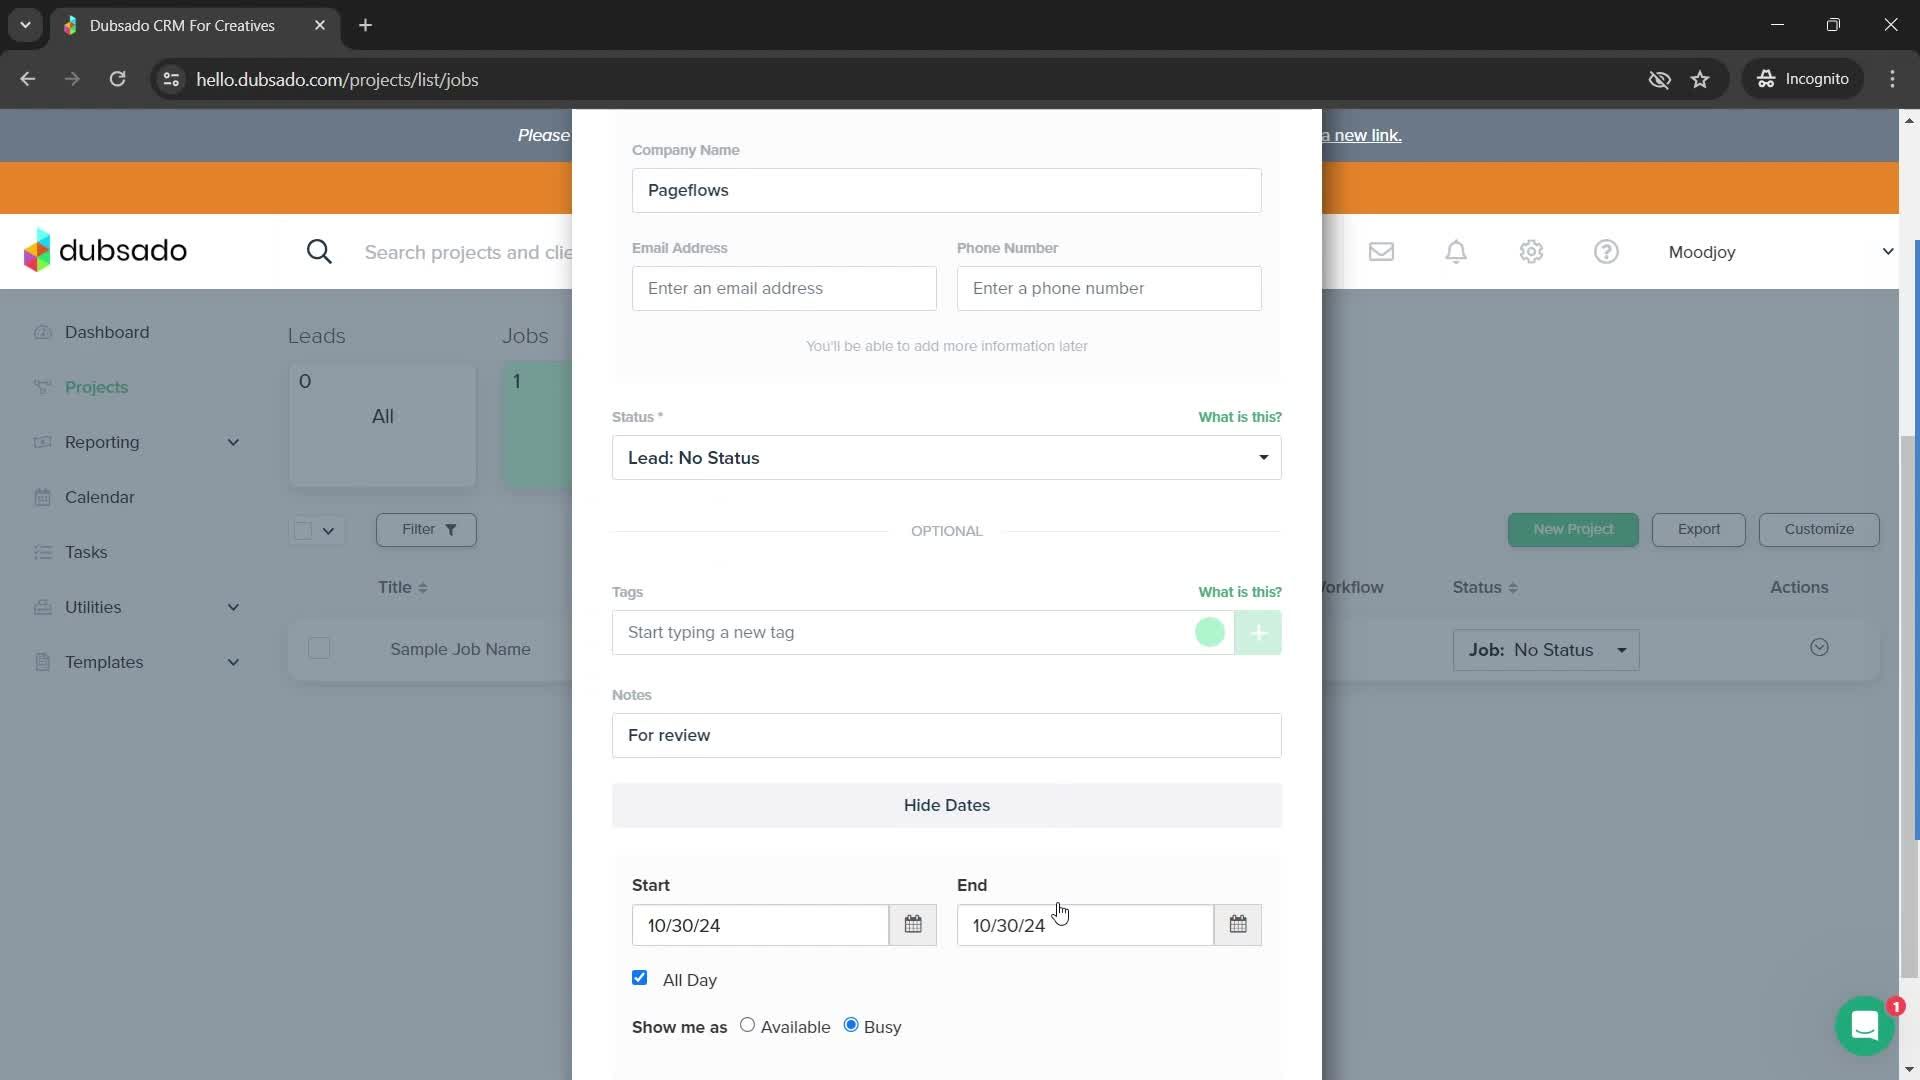1920x1080 pixels.
Task: Go to Projects
Action: click(x=96, y=387)
